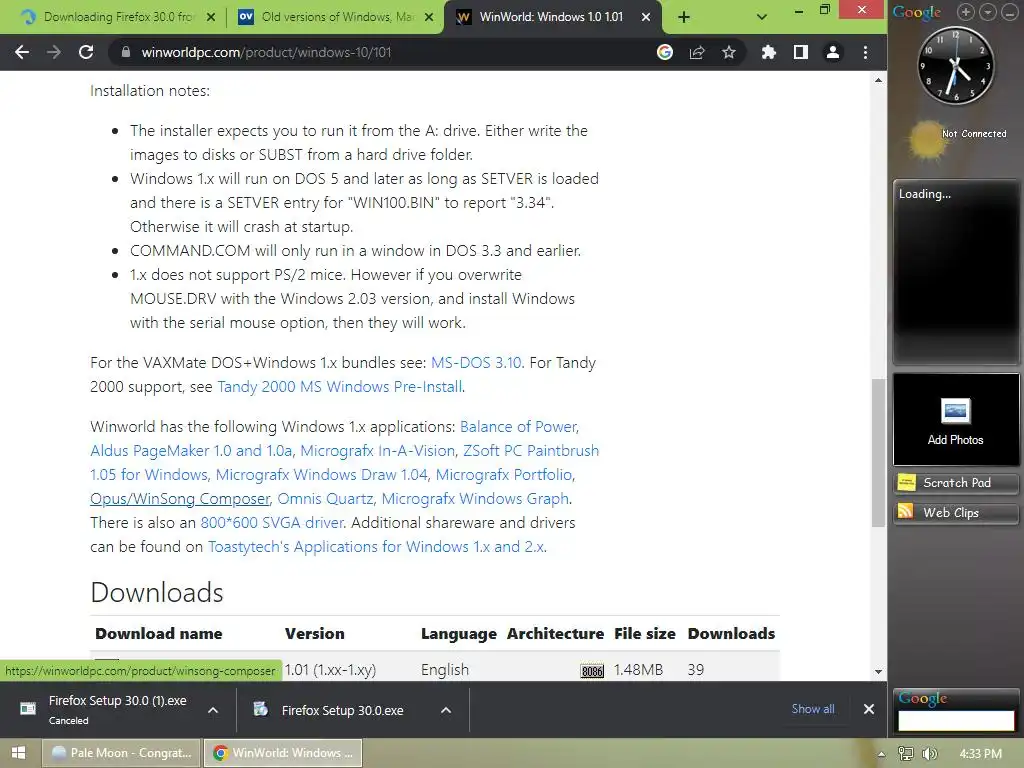Open a new browser tab
Image resolution: width=1024 pixels, height=768 pixels.
click(684, 17)
